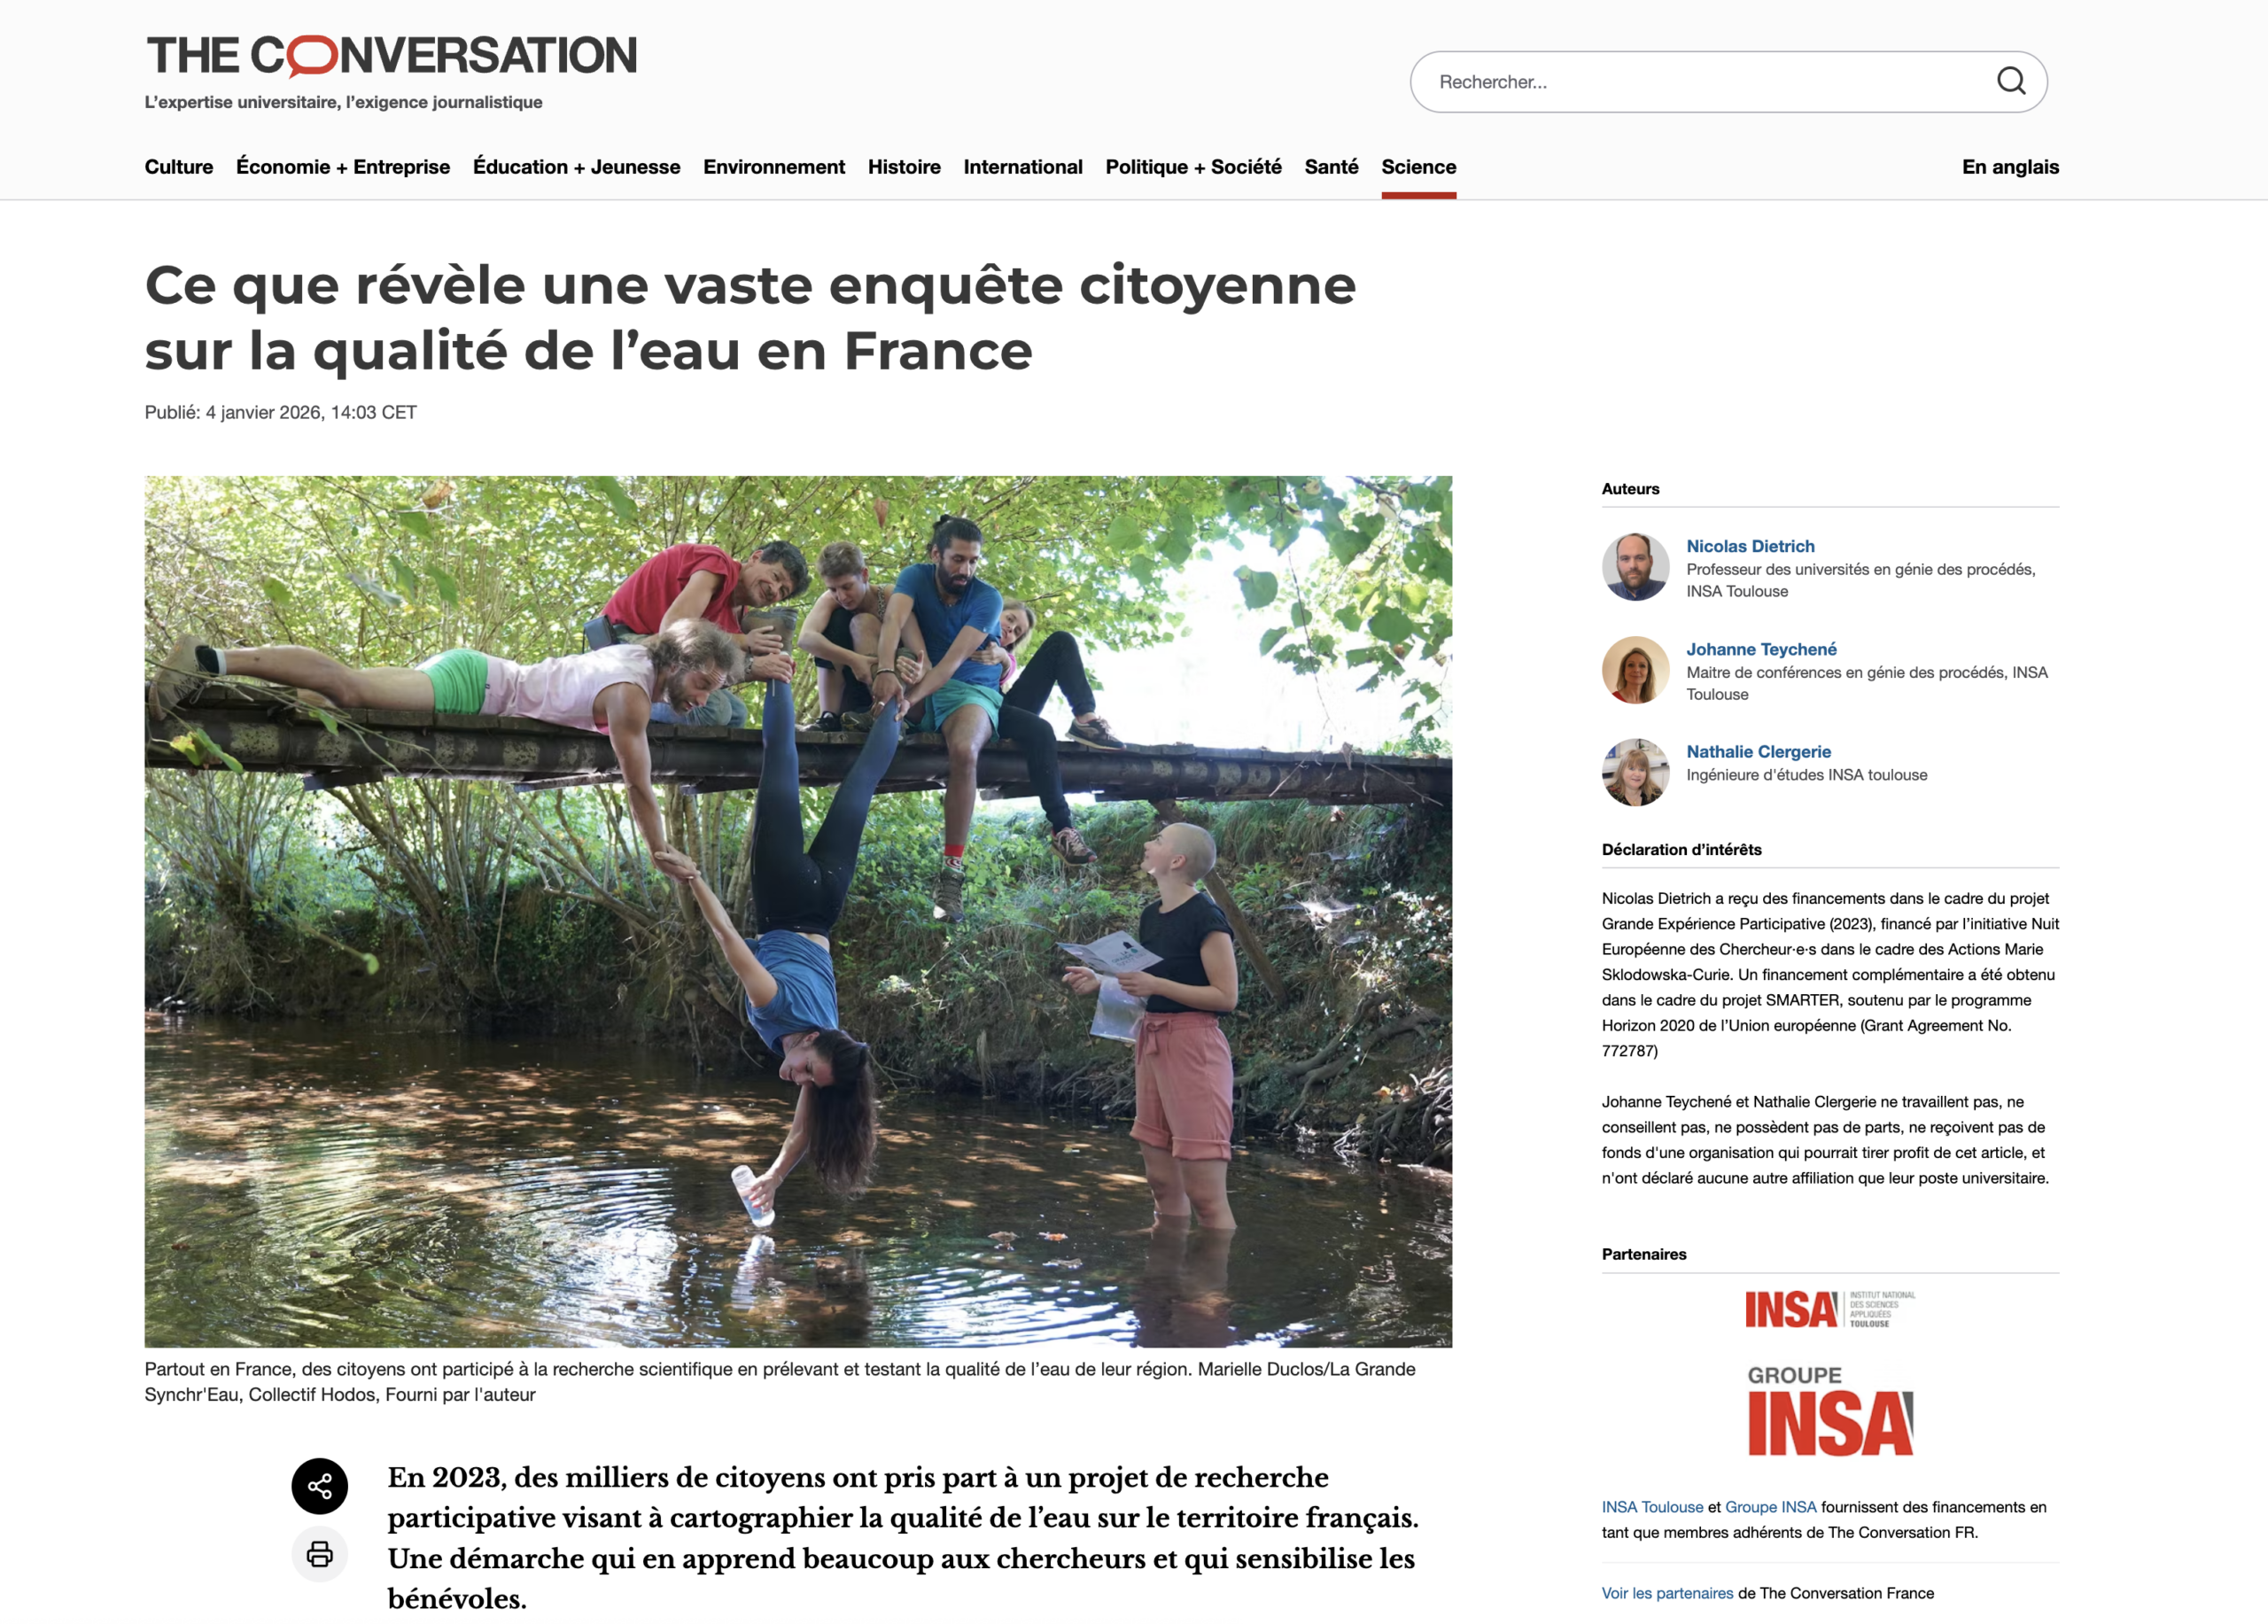Click the search magnifying glass icon
2268x1624 pixels.
2010,81
